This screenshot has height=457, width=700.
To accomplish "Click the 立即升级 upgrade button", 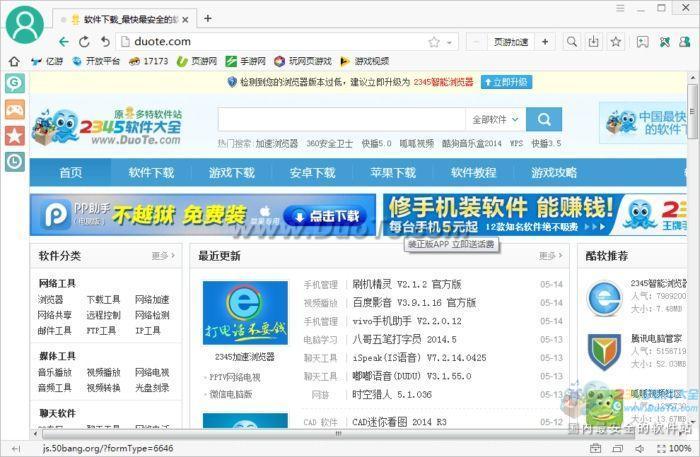I will coord(506,82).
